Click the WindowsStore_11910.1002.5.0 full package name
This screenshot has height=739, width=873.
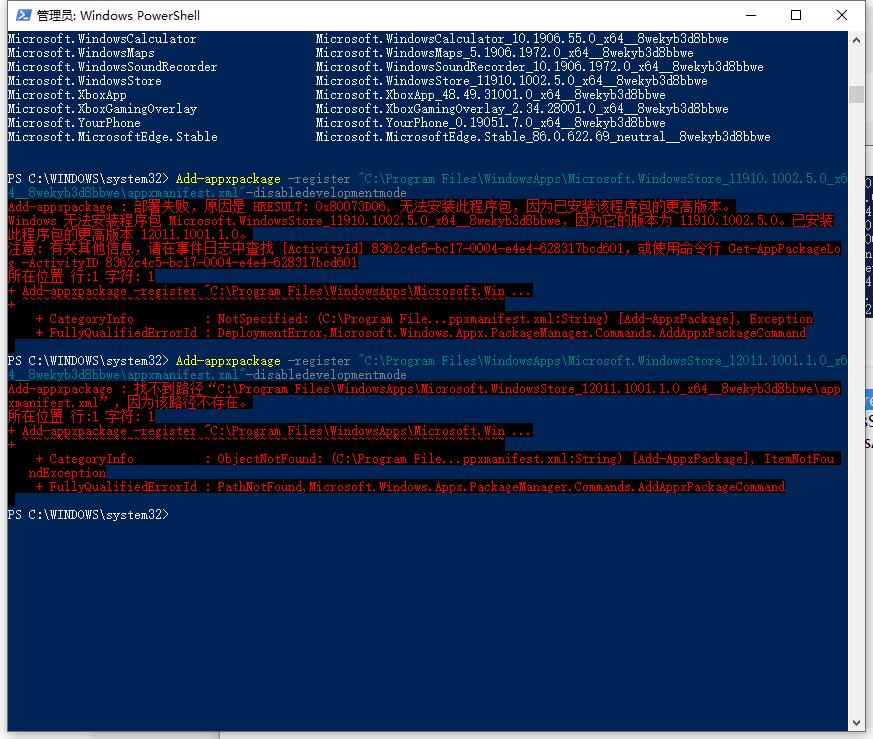pos(511,81)
